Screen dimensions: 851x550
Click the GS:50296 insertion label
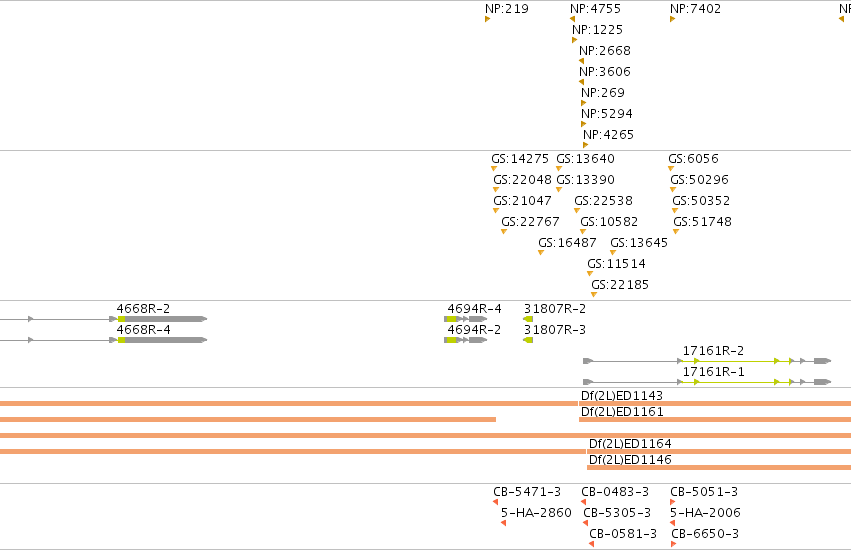point(699,180)
